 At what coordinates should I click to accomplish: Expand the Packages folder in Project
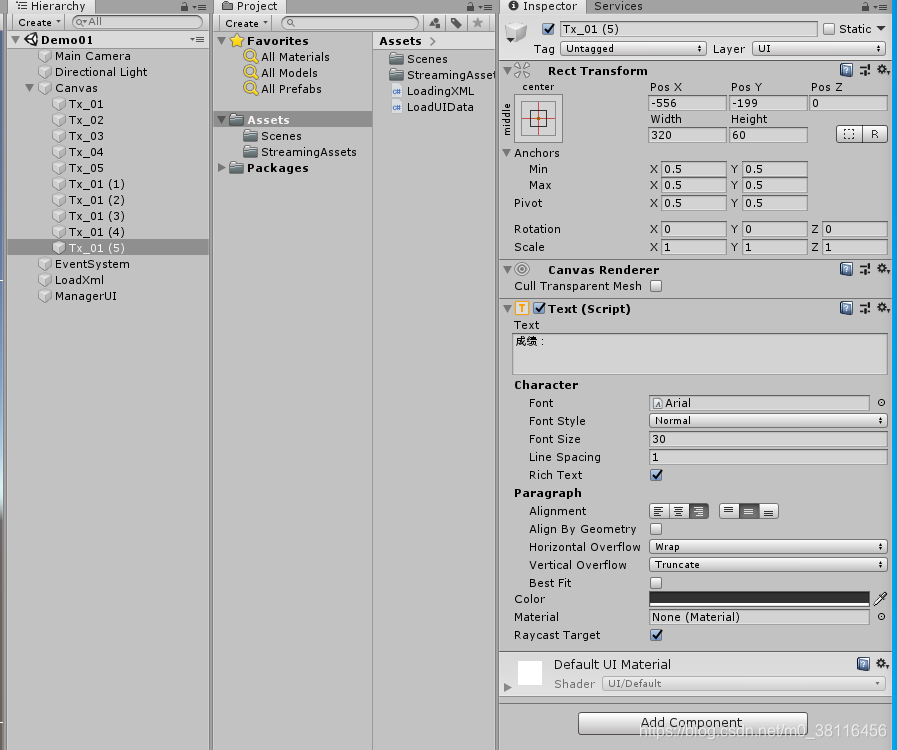click(x=221, y=168)
